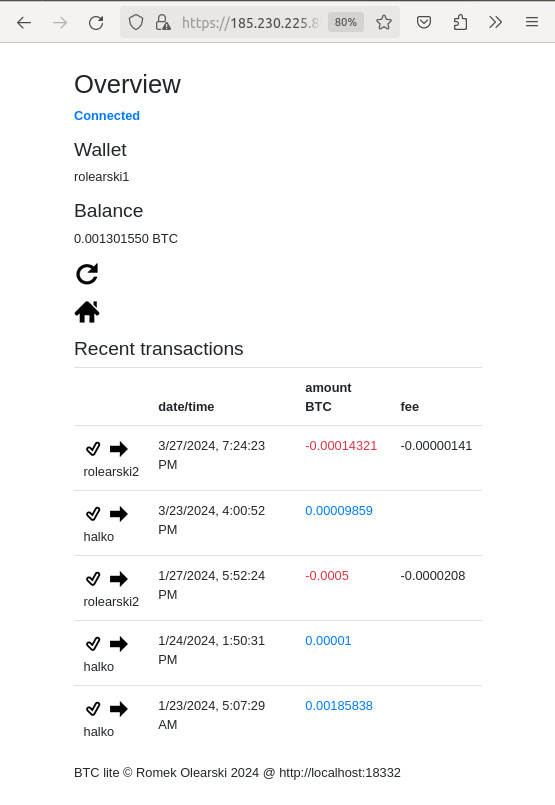Click the Connected status link
Screen dimensions: 555x805
click(x=107, y=116)
